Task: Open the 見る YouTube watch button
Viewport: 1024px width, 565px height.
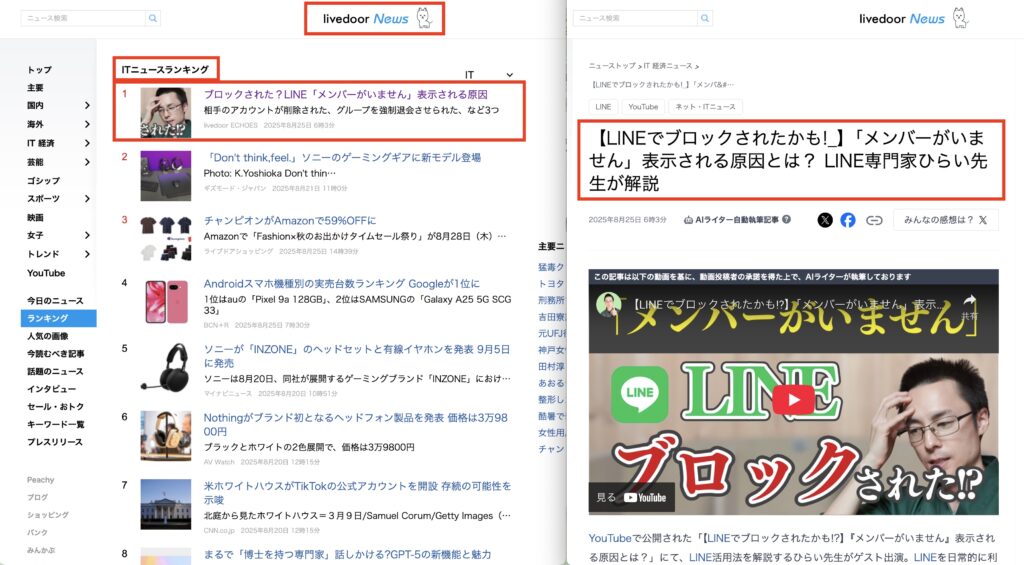Action: tap(630, 497)
